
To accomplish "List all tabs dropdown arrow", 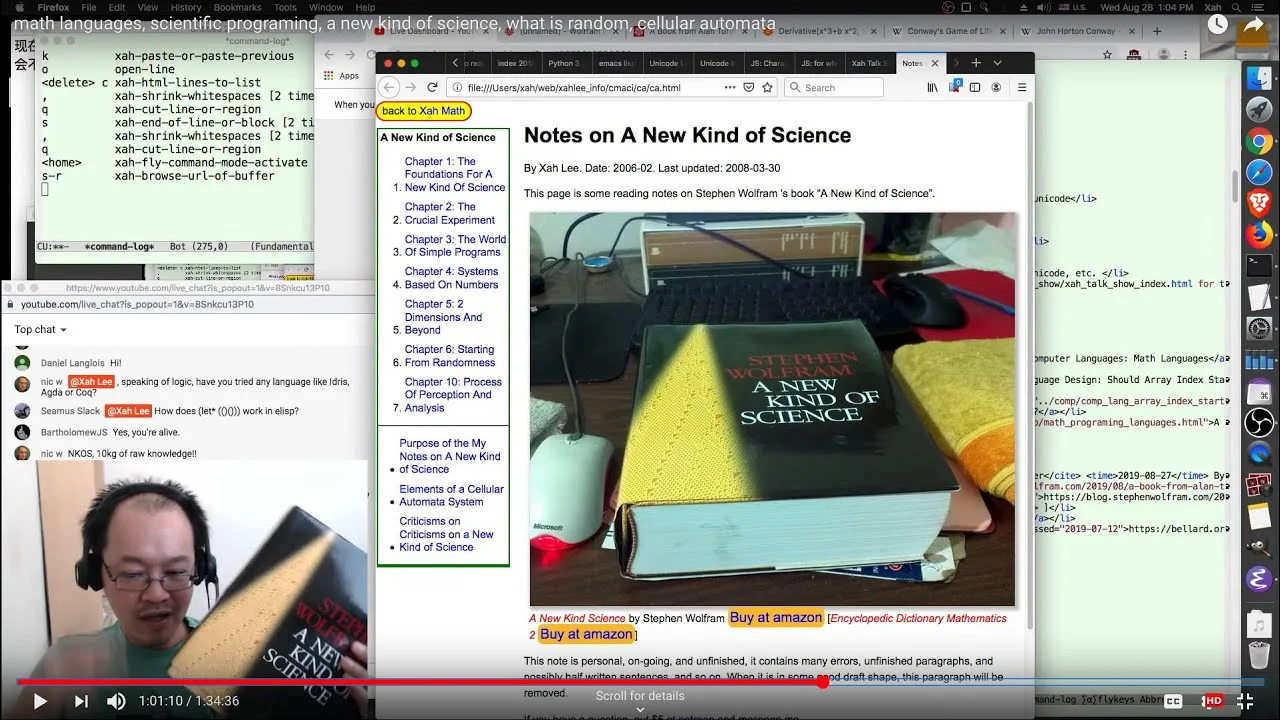I will click(x=997, y=63).
